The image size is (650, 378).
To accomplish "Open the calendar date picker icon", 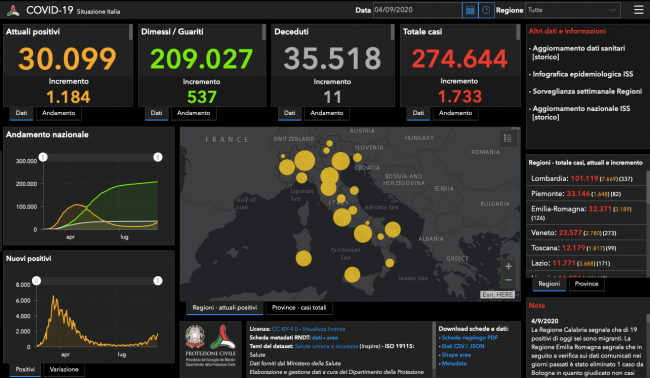I will (470, 10).
